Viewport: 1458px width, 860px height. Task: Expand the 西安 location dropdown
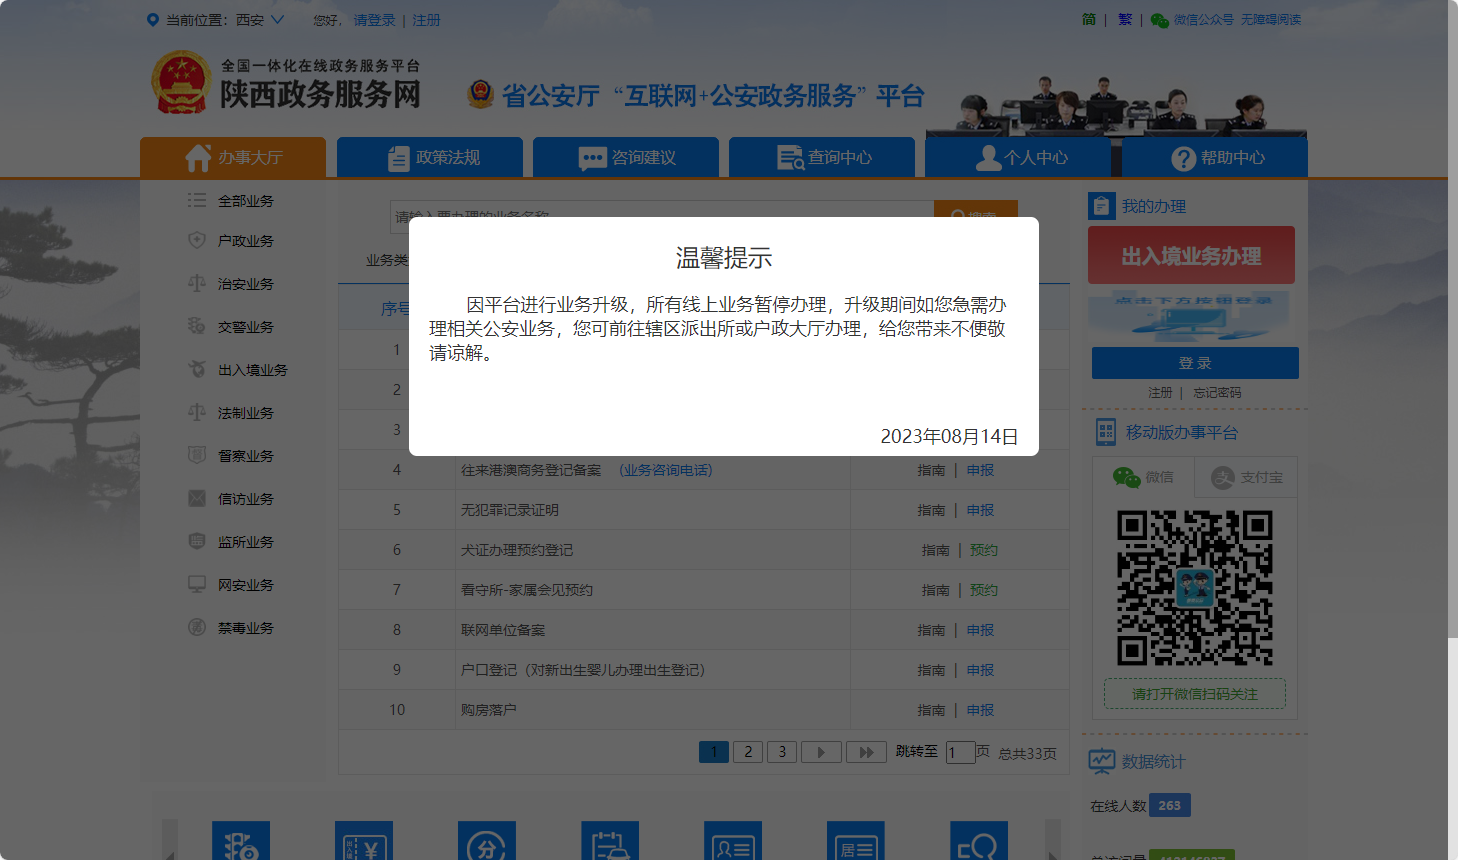[x=277, y=20]
